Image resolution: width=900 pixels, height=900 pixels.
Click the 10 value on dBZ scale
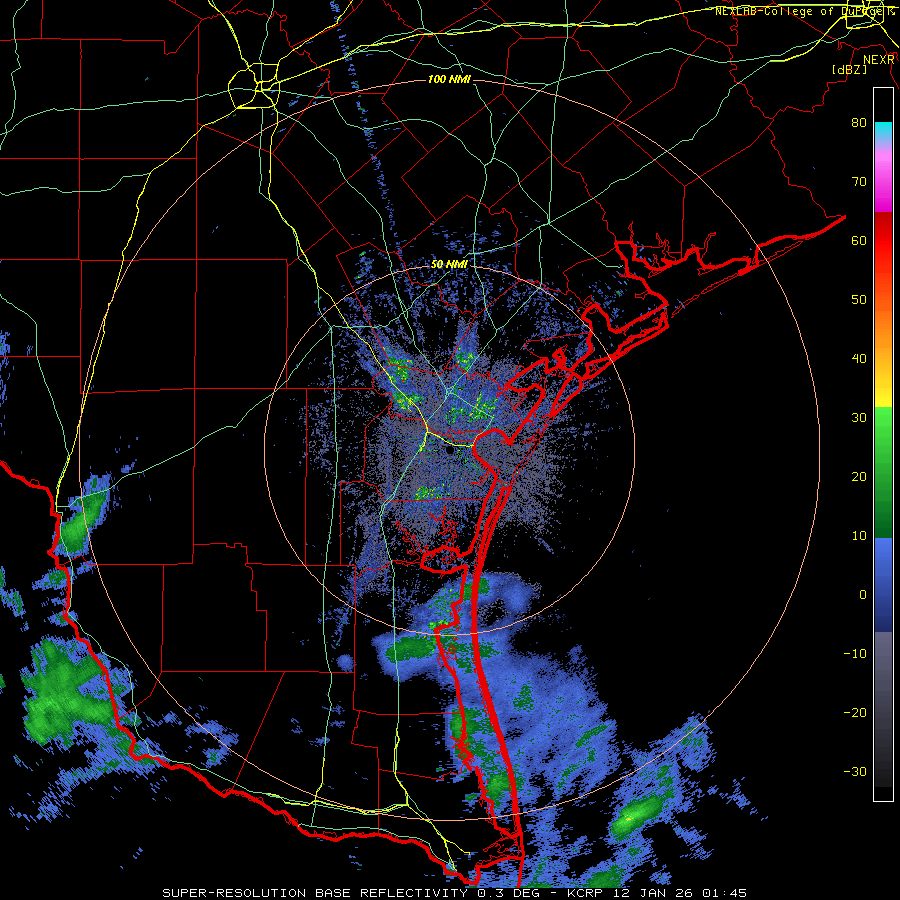[x=859, y=536]
